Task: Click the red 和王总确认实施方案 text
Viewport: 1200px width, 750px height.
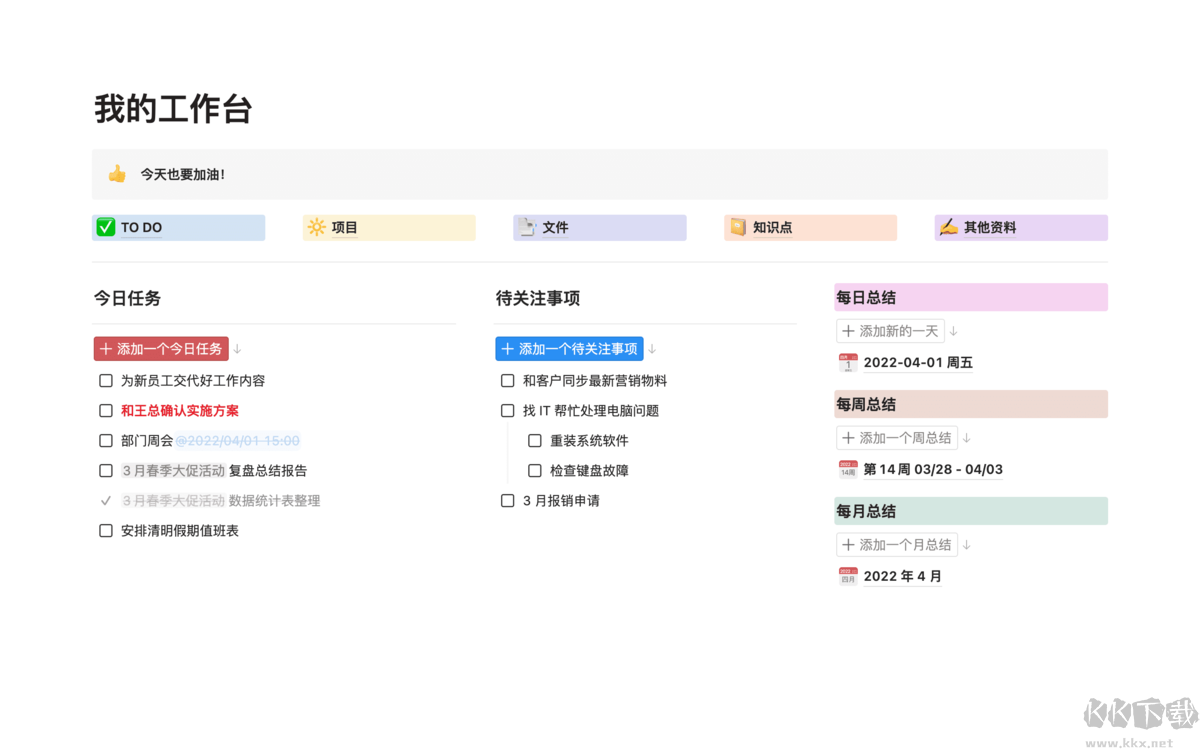Action: coord(180,411)
